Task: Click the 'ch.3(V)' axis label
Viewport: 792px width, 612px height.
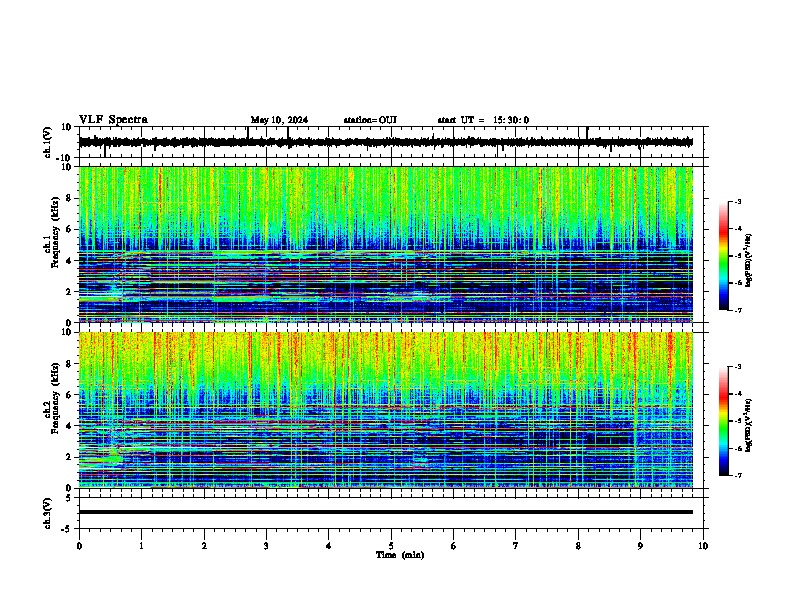Action: (x=48, y=513)
